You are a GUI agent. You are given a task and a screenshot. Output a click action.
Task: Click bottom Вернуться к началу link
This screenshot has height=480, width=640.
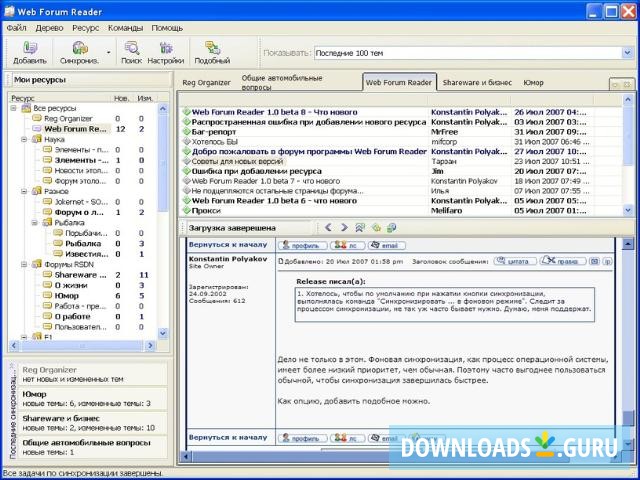tap(228, 438)
